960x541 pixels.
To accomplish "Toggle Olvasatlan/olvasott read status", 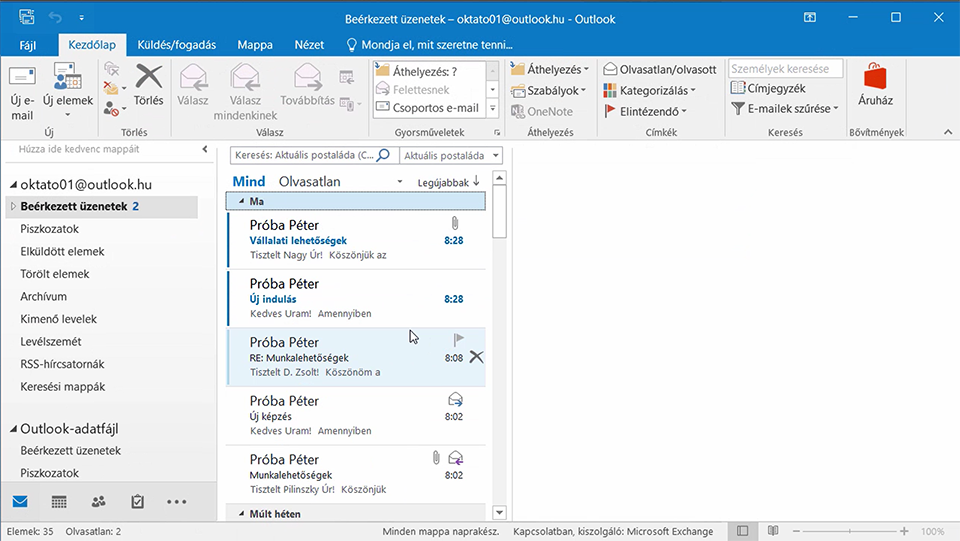I will (659, 69).
